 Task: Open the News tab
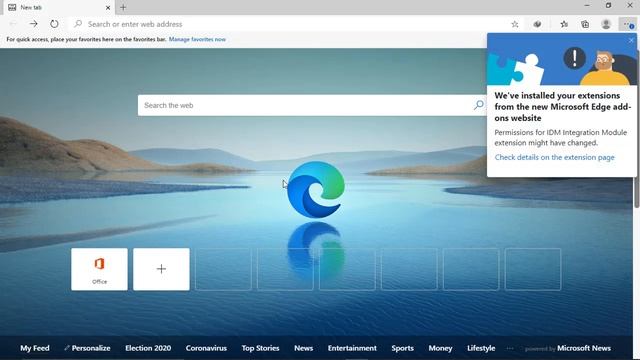[x=304, y=348]
